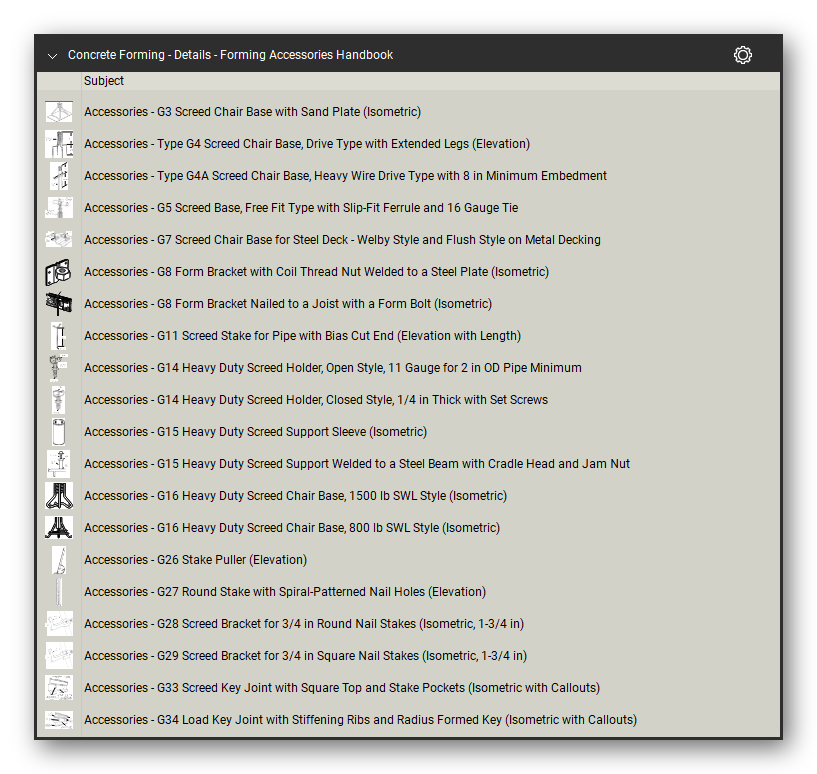Click thumbnail for G29 Screed Bracket
Viewport: 817px width, 774px height.
[x=59, y=656]
